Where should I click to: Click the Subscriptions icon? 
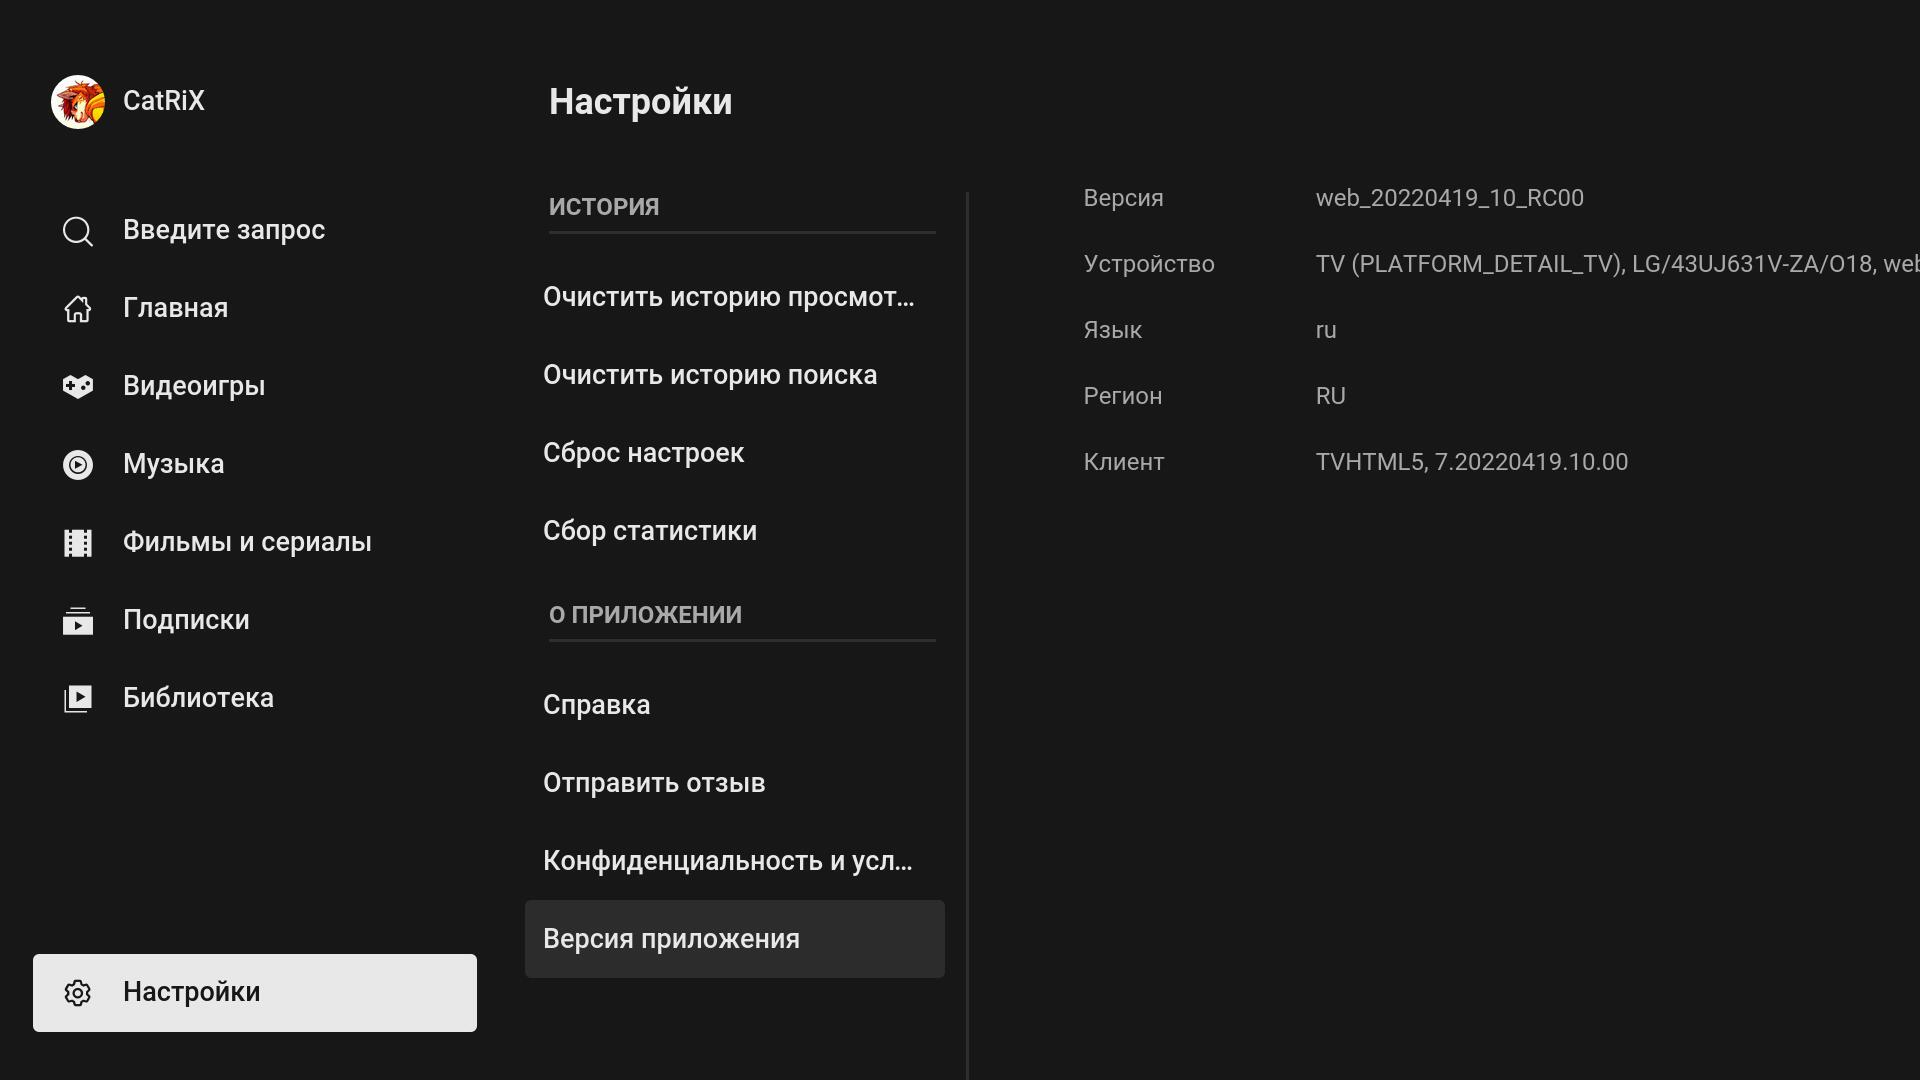pyautogui.click(x=78, y=621)
